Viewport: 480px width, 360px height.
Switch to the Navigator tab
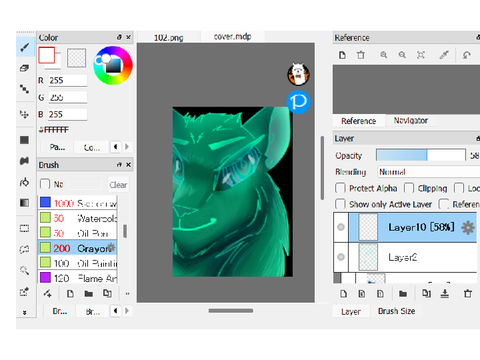point(411,120)
